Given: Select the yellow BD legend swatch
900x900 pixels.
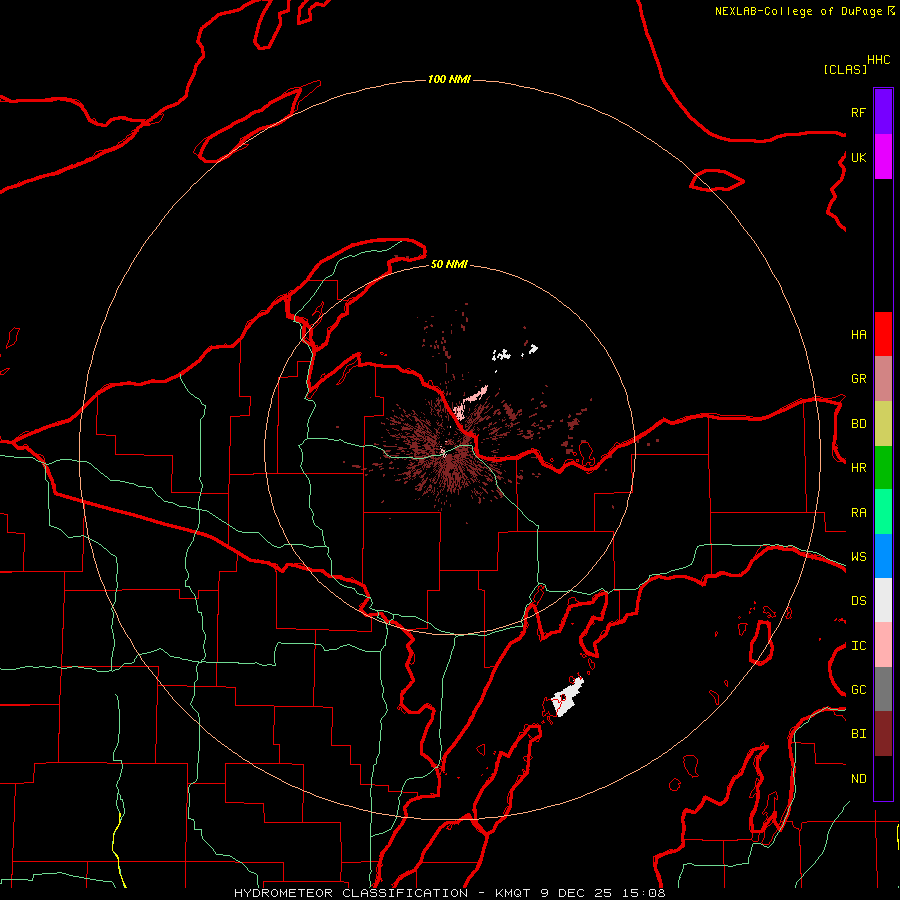Looking at the screenshot, I should (883, 424).
